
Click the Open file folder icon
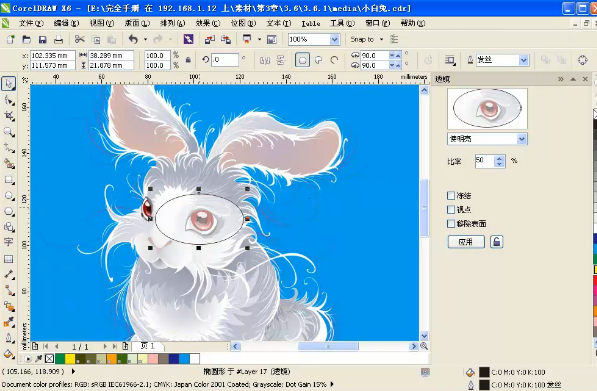click(27, 39)
